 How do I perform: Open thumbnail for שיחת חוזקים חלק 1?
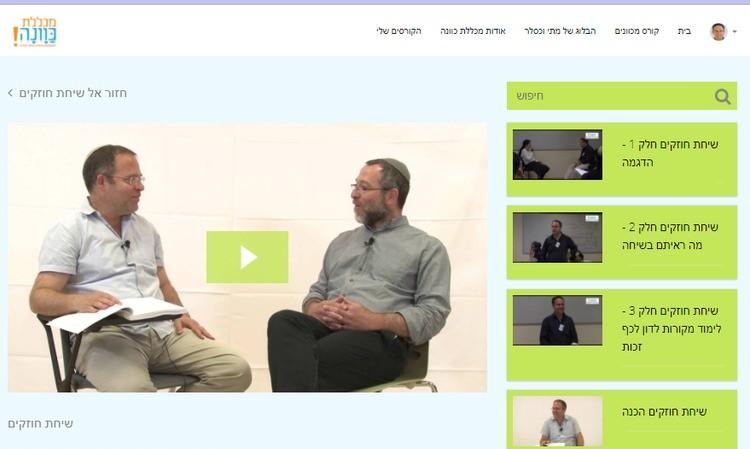(557, 154)
